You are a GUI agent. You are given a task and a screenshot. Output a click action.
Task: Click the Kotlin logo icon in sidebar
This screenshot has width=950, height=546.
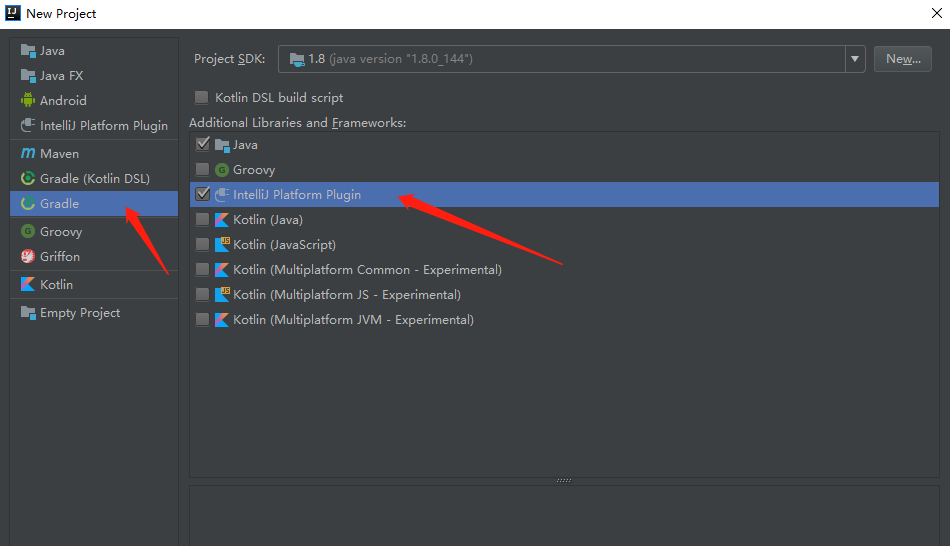28,284
